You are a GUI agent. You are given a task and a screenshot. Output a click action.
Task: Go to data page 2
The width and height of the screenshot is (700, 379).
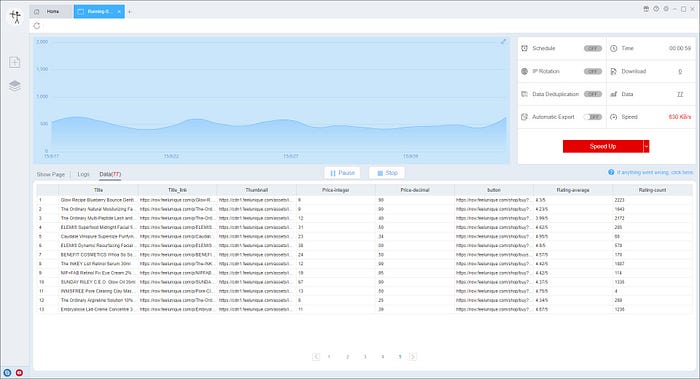click(347, 357)
